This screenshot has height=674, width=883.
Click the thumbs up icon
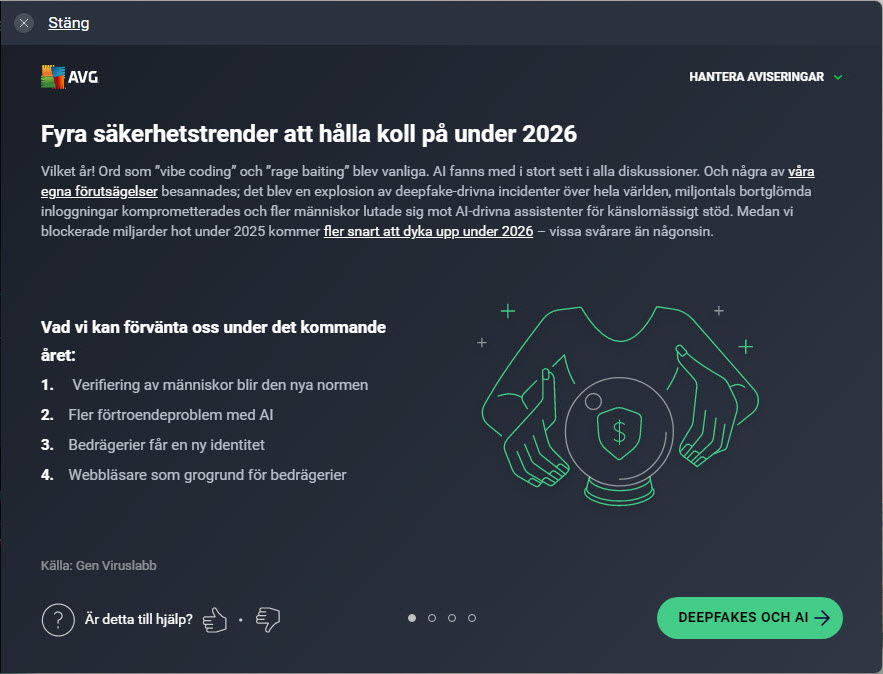[214, 620]
